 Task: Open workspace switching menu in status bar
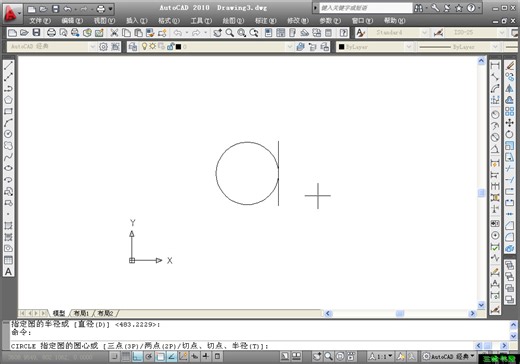[449, 356]
